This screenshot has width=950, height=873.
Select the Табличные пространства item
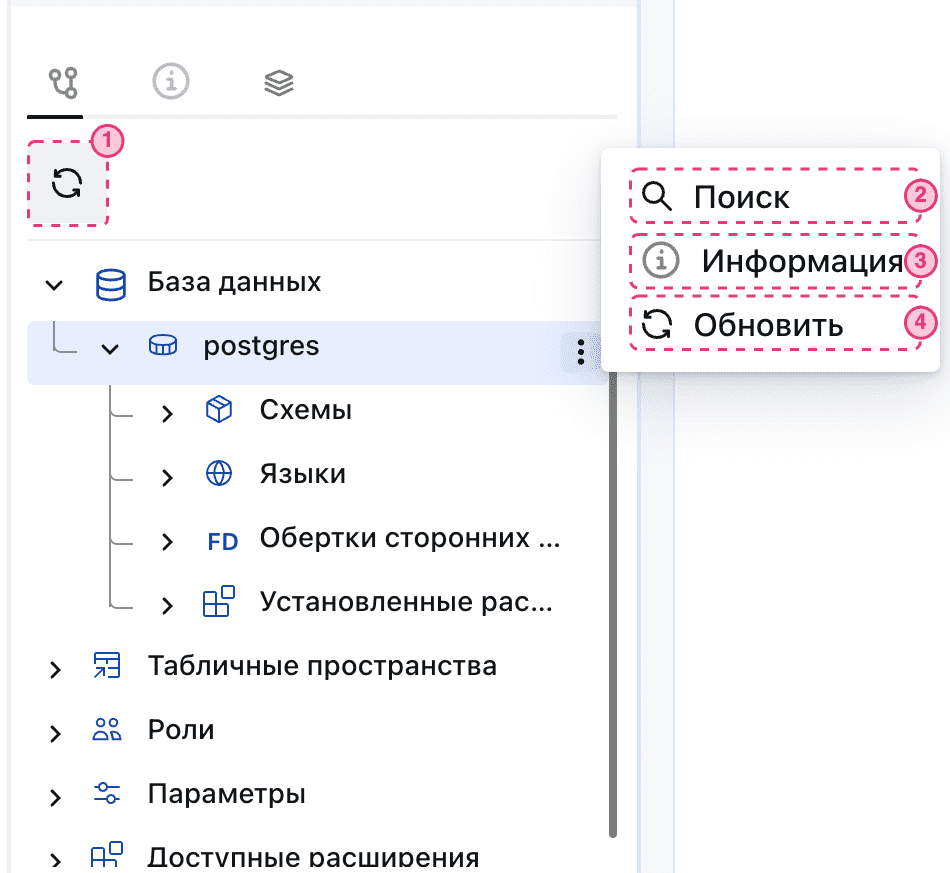(322, 666)
